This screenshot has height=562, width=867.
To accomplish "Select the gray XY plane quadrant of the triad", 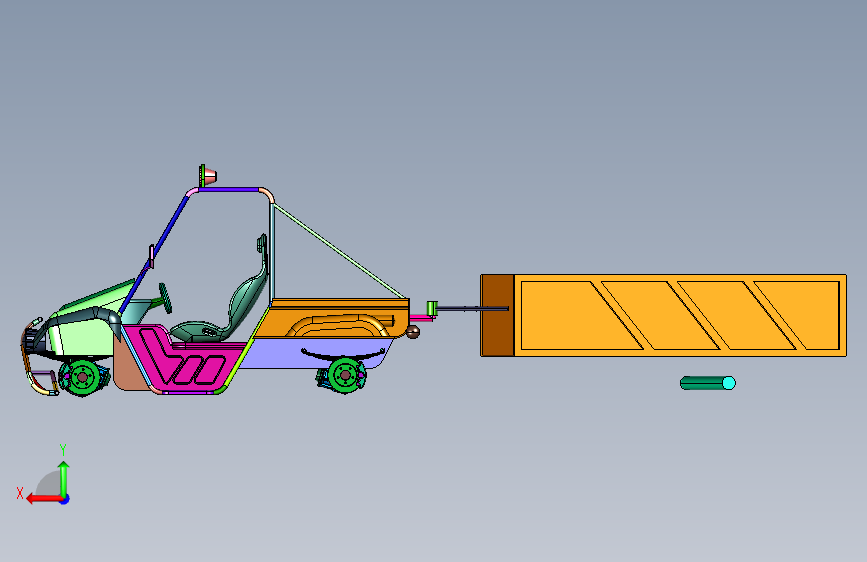I will pyautogui.click(x=49, y=484).
